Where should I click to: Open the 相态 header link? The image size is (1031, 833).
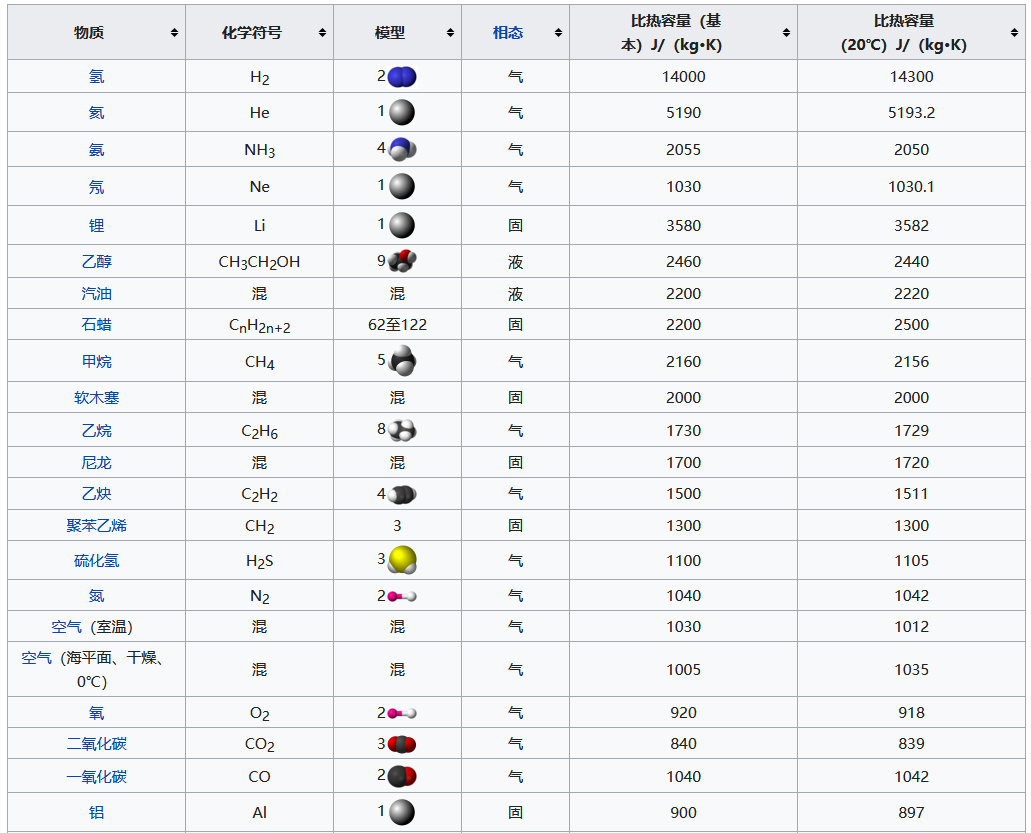[x=508, y=32]
